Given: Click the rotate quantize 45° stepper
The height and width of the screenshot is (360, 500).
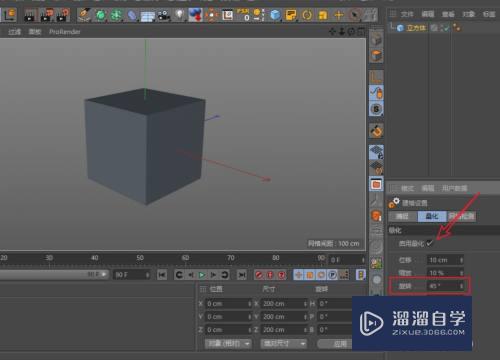Looking at the screenshot, I should 462,286.
